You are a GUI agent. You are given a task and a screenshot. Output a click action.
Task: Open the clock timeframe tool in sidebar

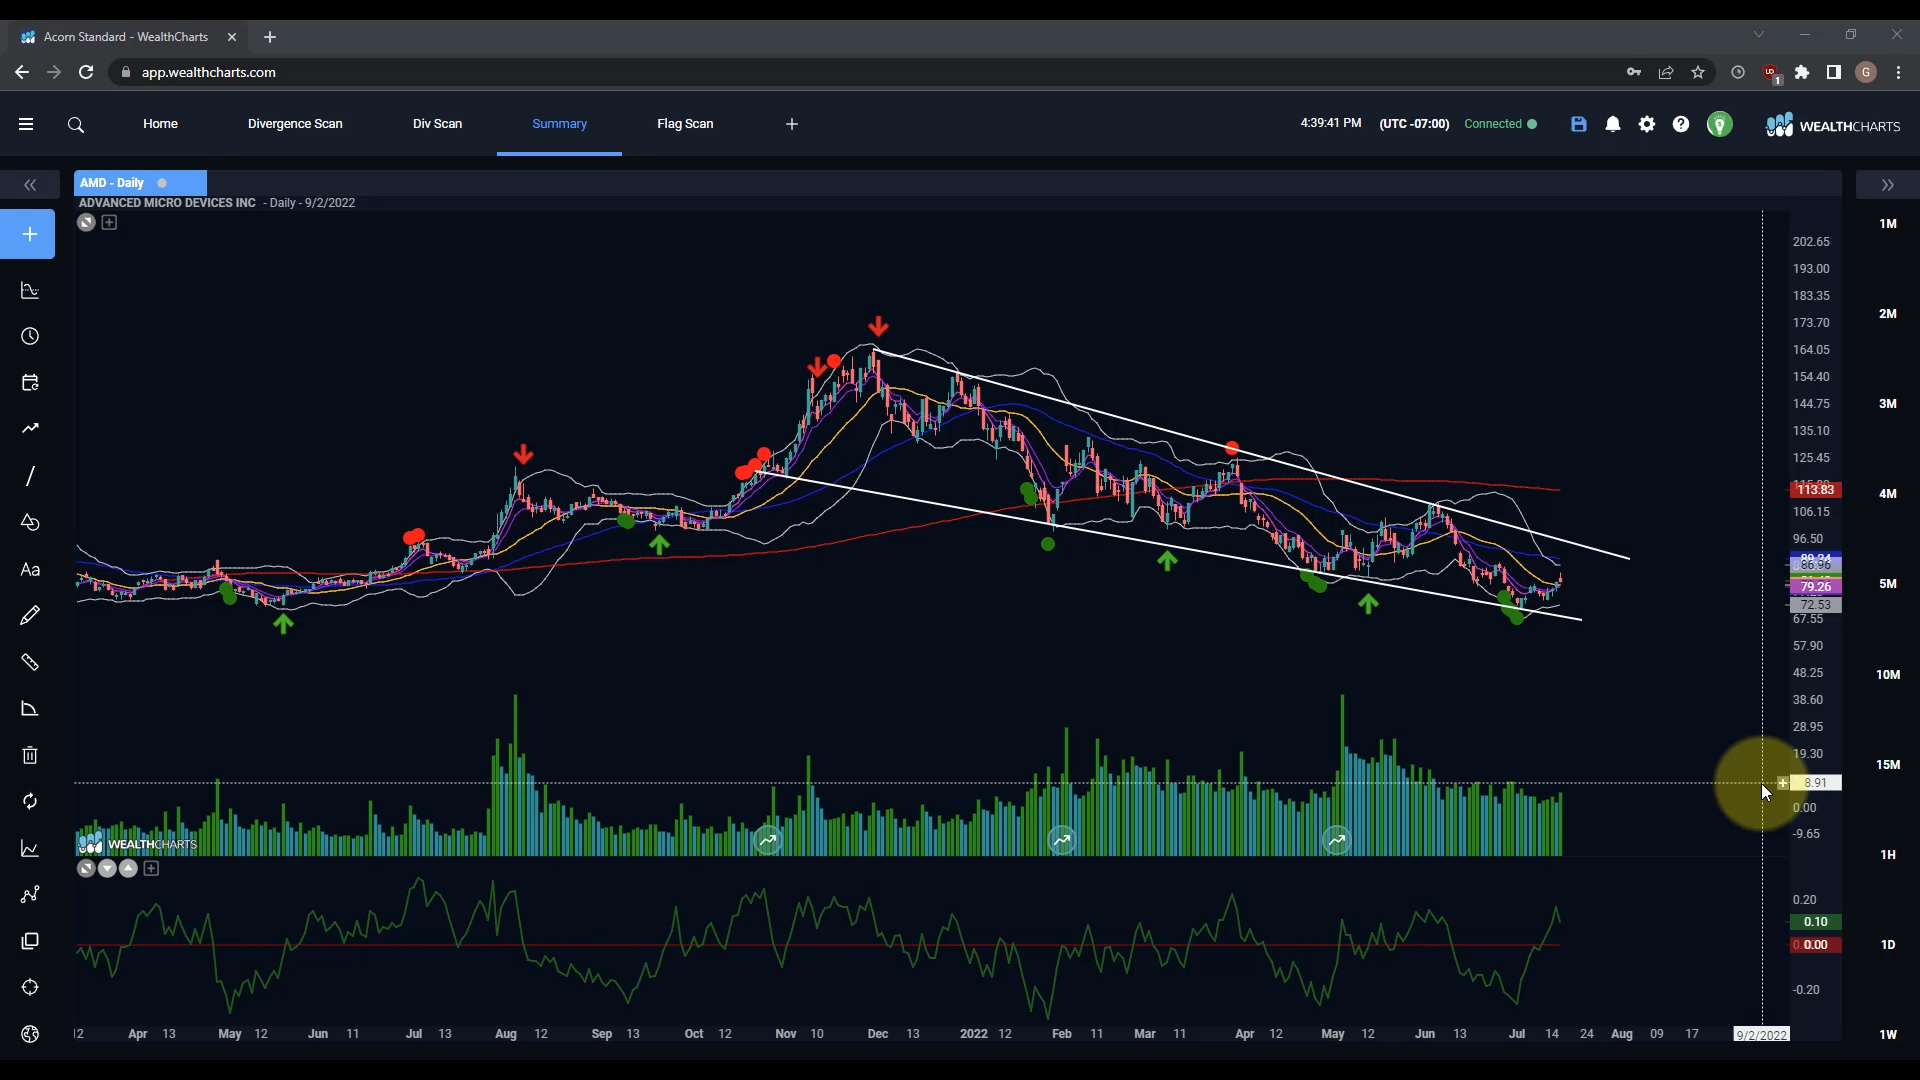coord(30,337)
